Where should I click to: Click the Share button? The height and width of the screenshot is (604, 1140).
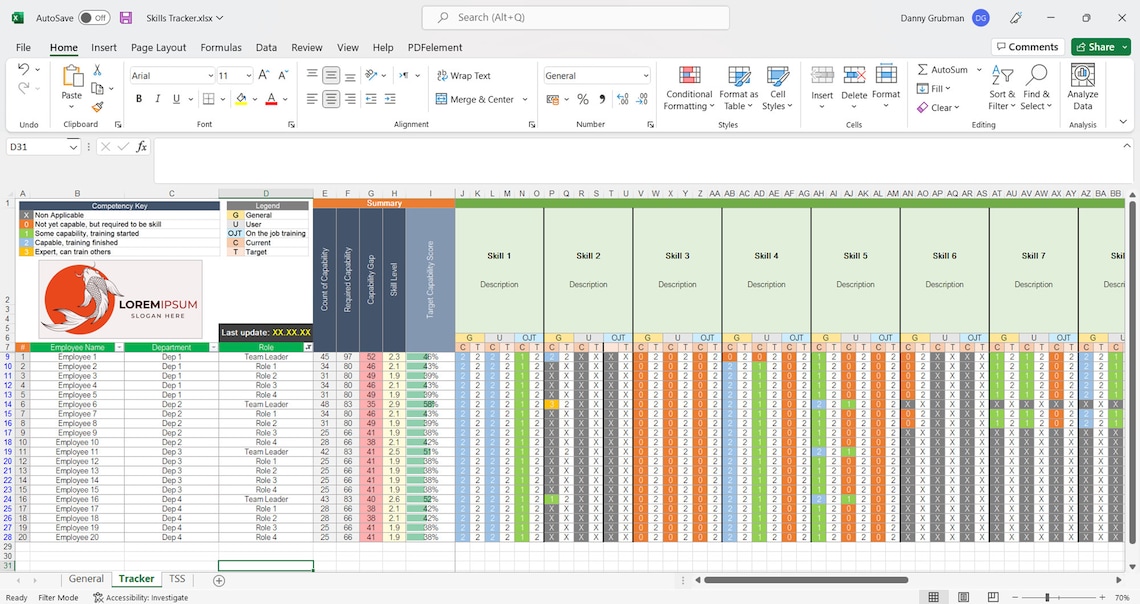click(x=1099, y=46)
